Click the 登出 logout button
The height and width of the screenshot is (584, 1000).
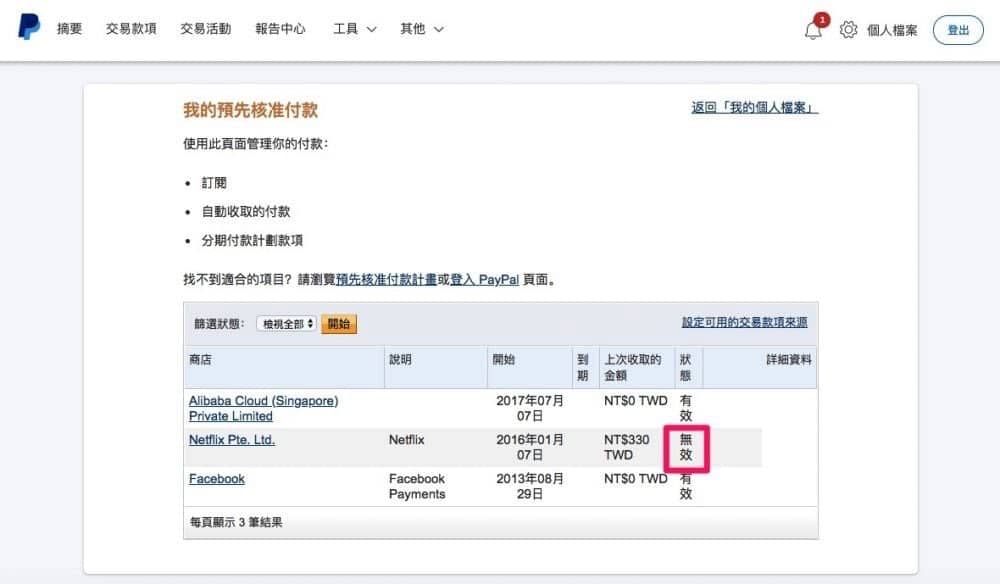coord(958,30)
